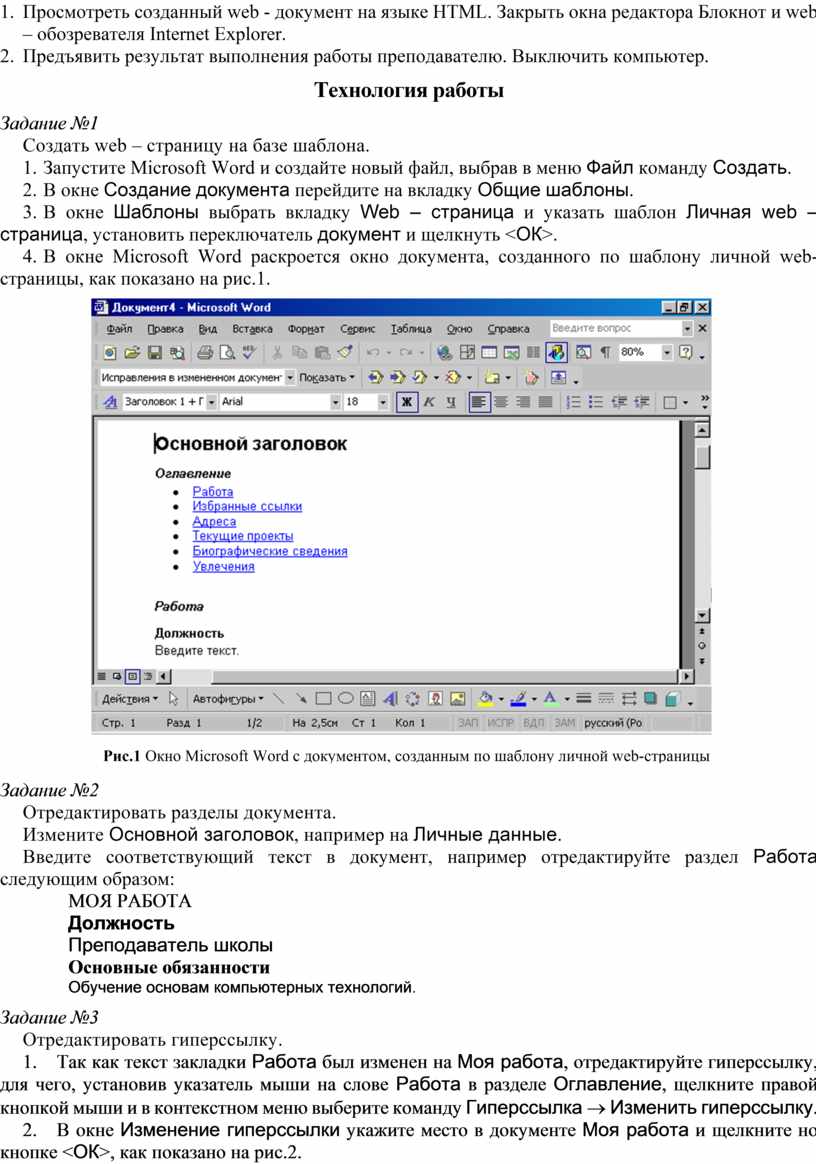Open the font size 18 dropdown
Screen dimensions: 816x1164
point(383,402)
